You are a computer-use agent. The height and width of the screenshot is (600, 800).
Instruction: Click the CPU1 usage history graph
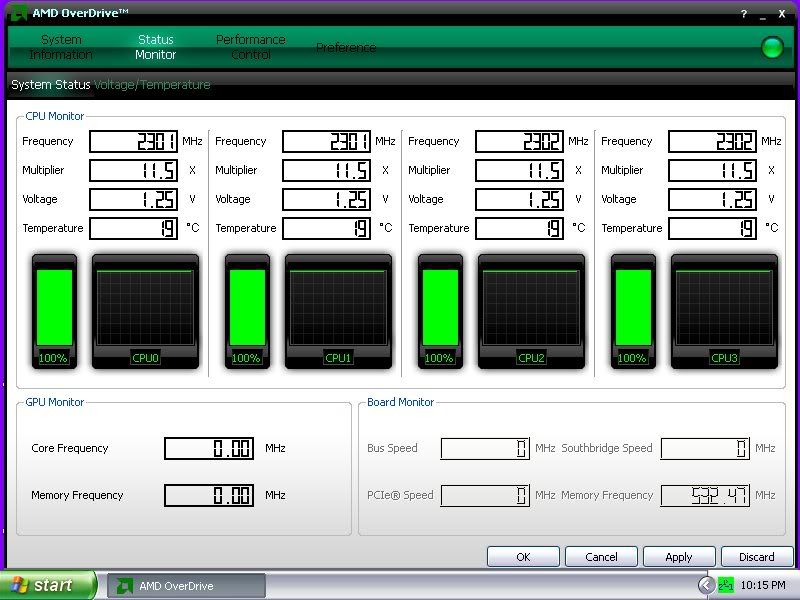[x=338, y=311]
